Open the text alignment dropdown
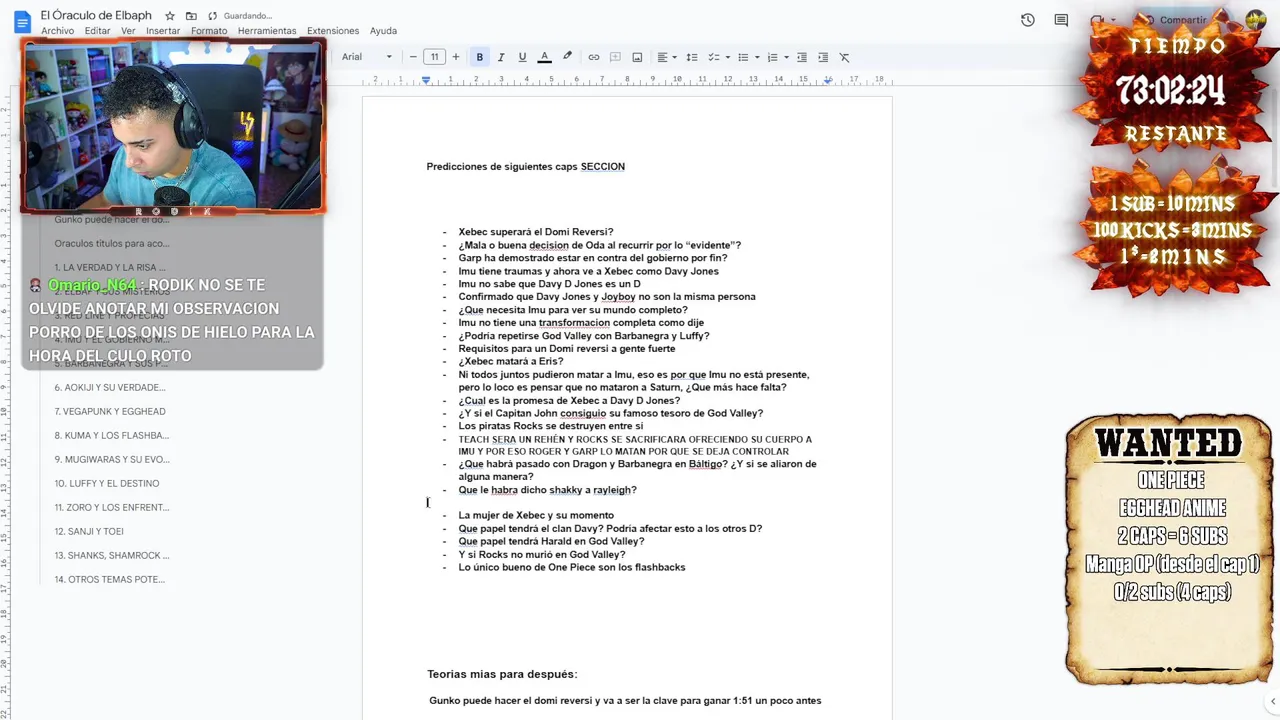 click(x=666, y=57)
